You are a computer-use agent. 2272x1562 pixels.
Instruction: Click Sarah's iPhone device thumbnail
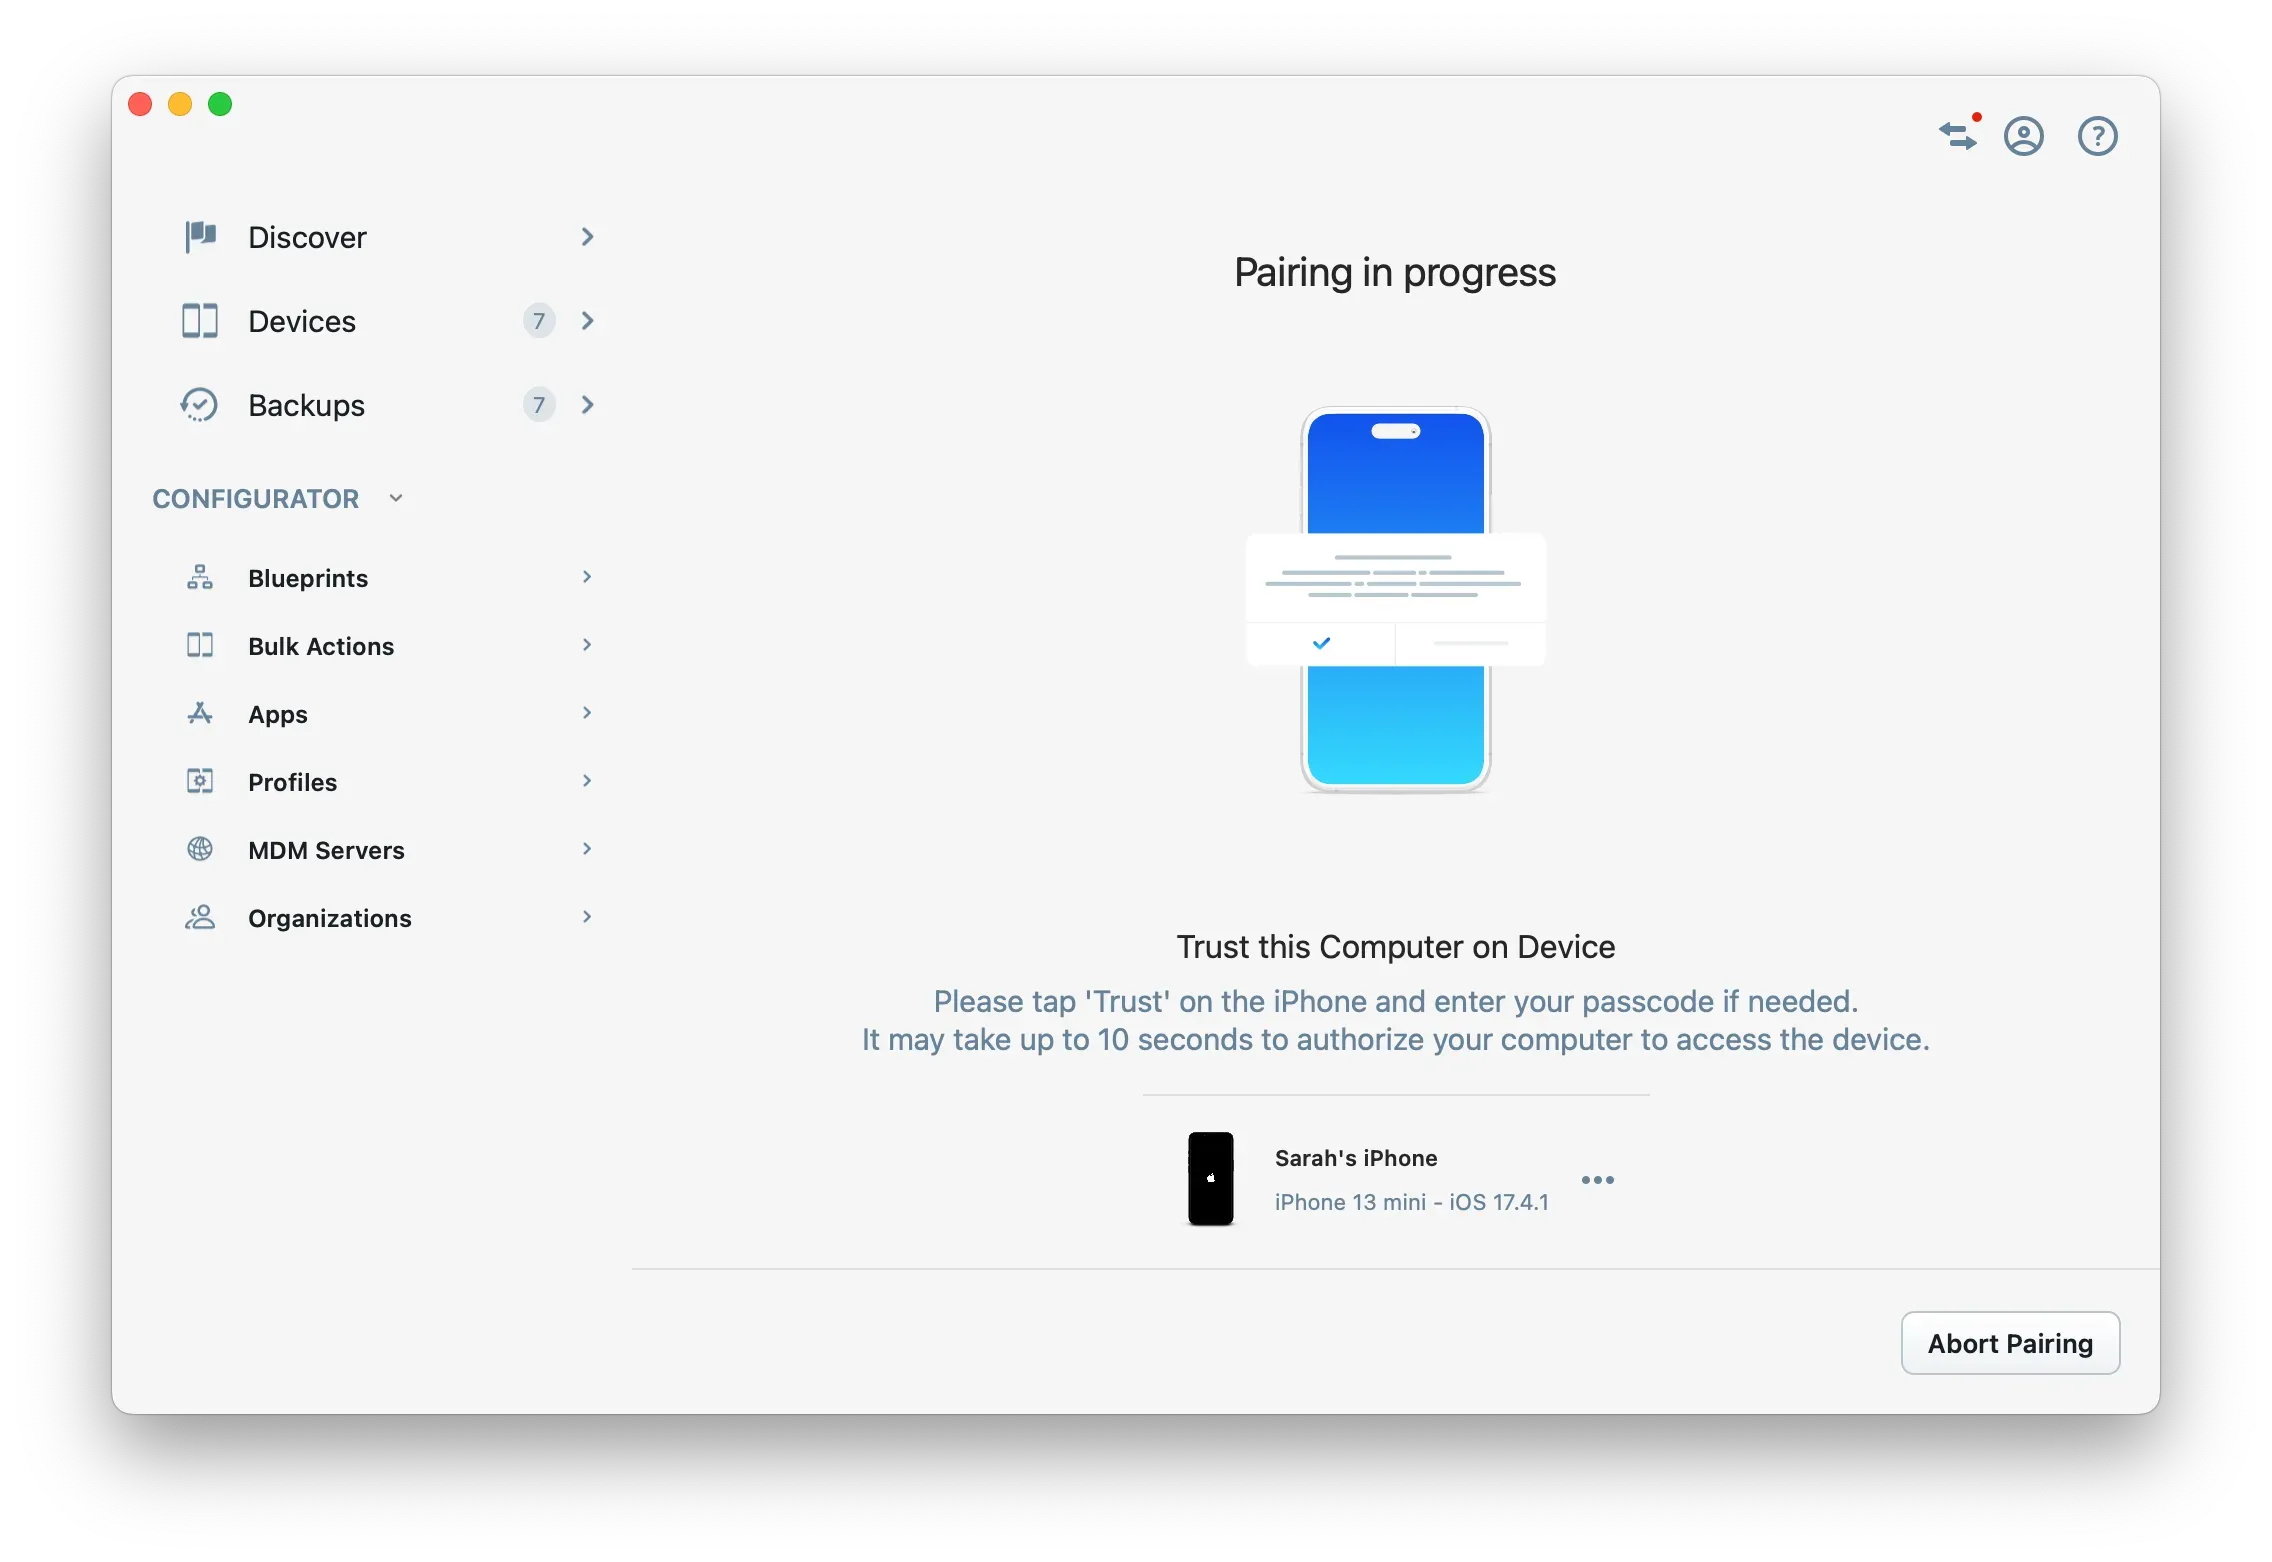pos(1210,1179)
